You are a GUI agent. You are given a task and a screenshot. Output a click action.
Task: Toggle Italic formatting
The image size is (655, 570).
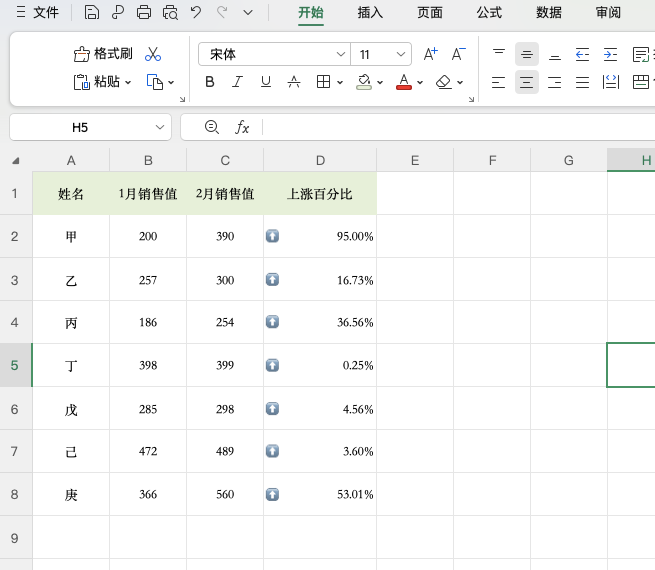tap(238, 82)
